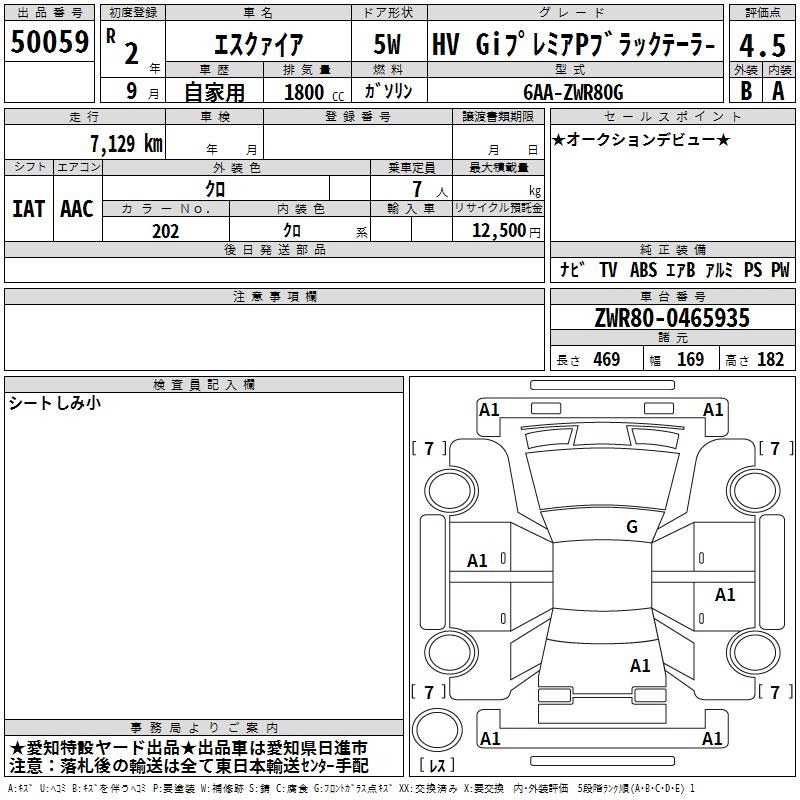Click color number 202
The width and height of the screenshot is (800, 800).
(165, 231)
